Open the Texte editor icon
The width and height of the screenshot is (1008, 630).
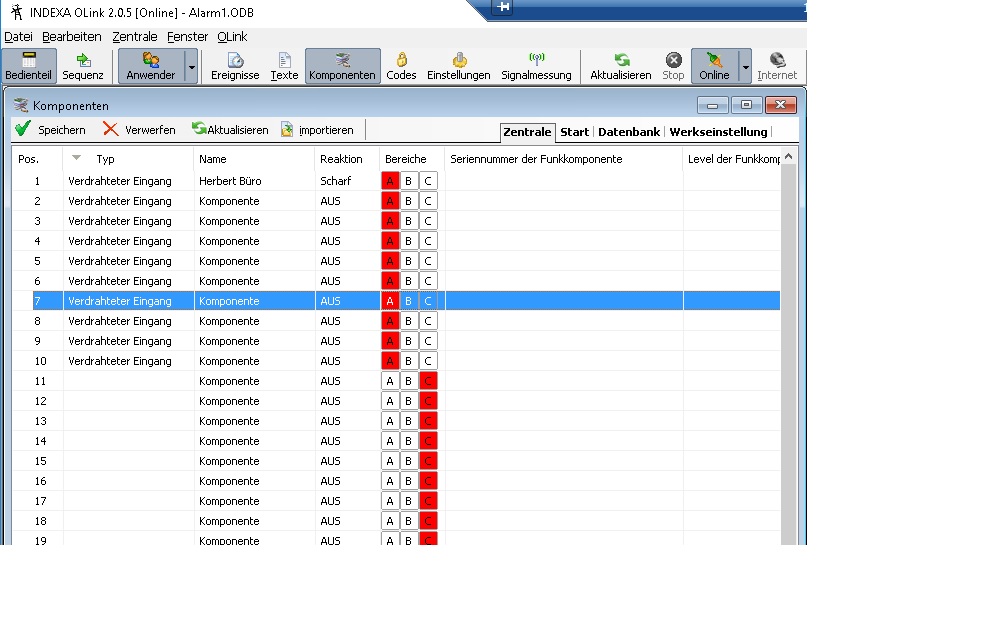pyautogui.click(x=284, y=66)
